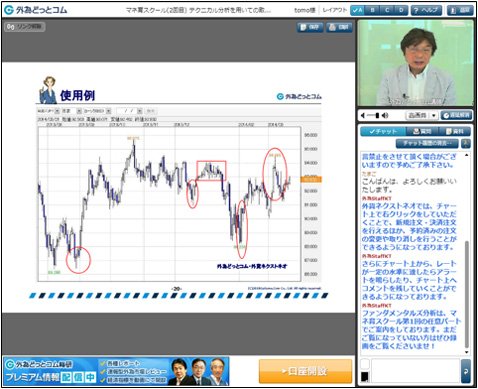
Task: Select layout option A
Action: [x=358, y=11]
